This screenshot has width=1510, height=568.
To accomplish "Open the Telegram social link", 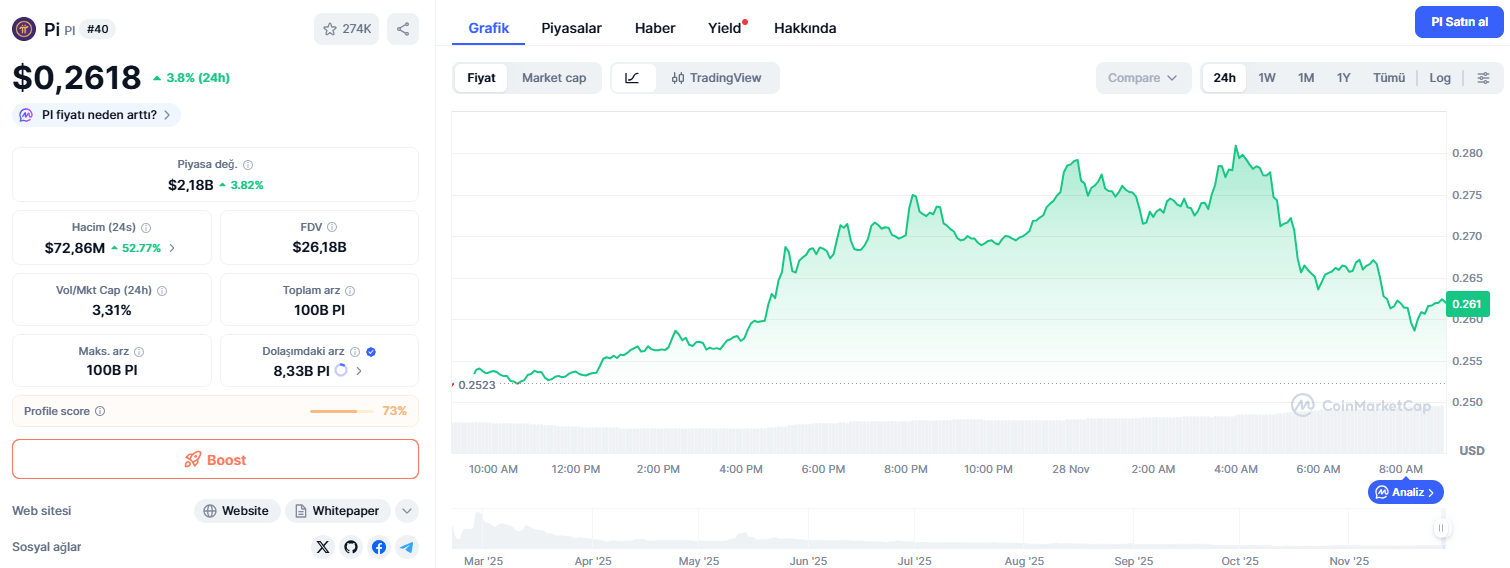I will tap(406, 547).
